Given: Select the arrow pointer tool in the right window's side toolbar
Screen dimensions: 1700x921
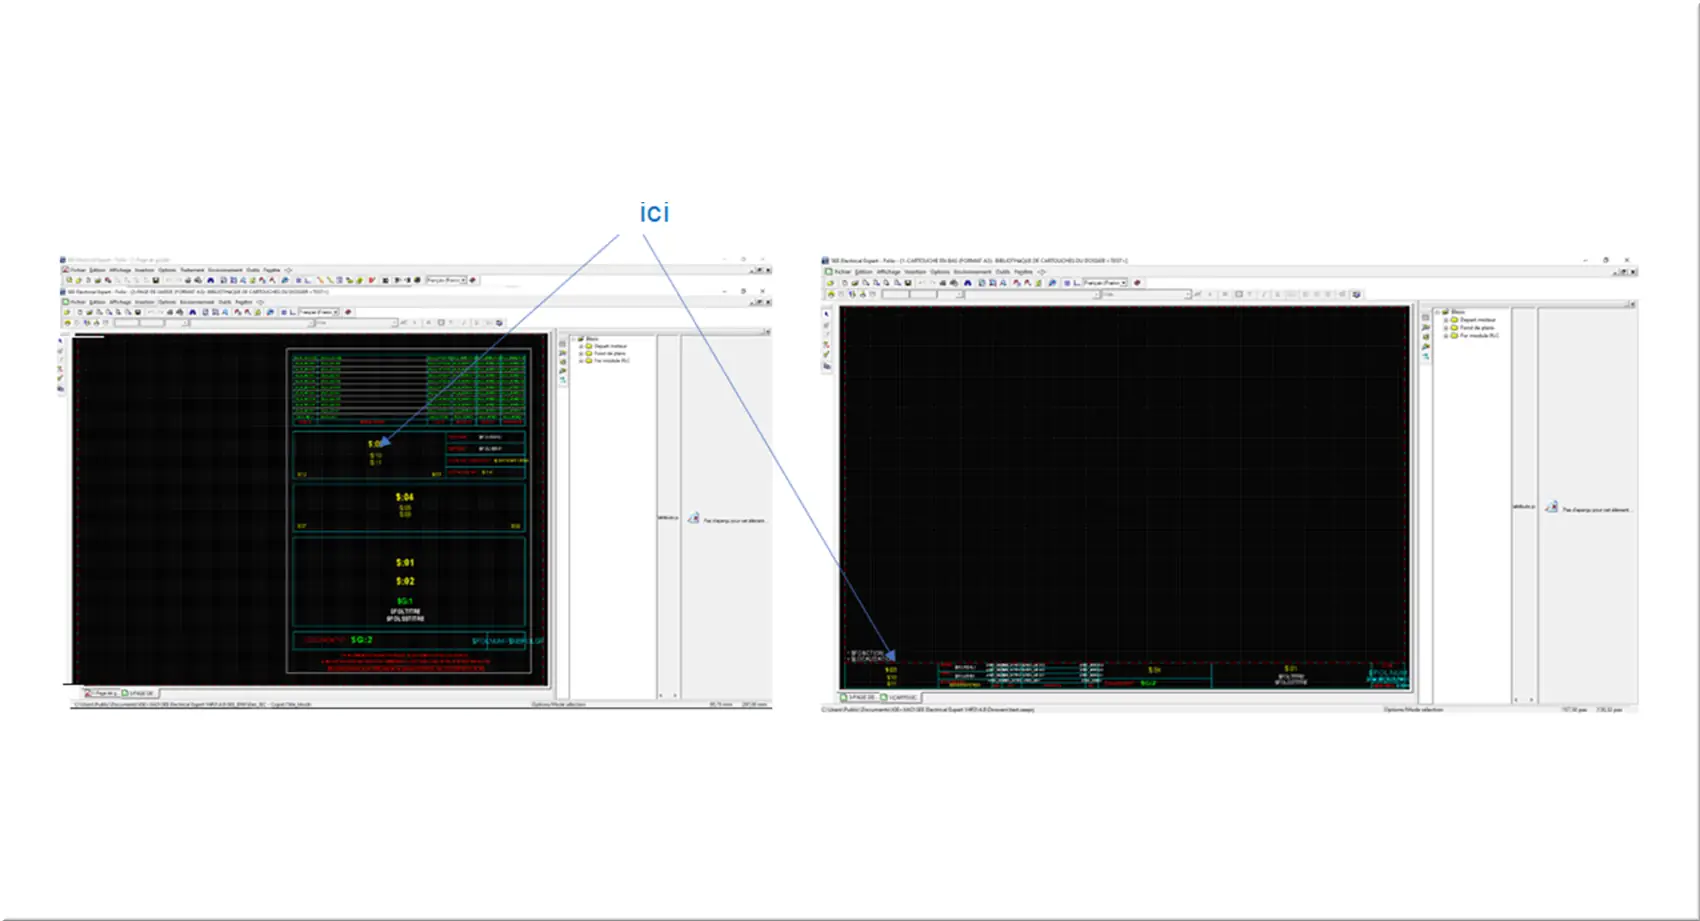Looking at the screenshot, I should (827, 314).
